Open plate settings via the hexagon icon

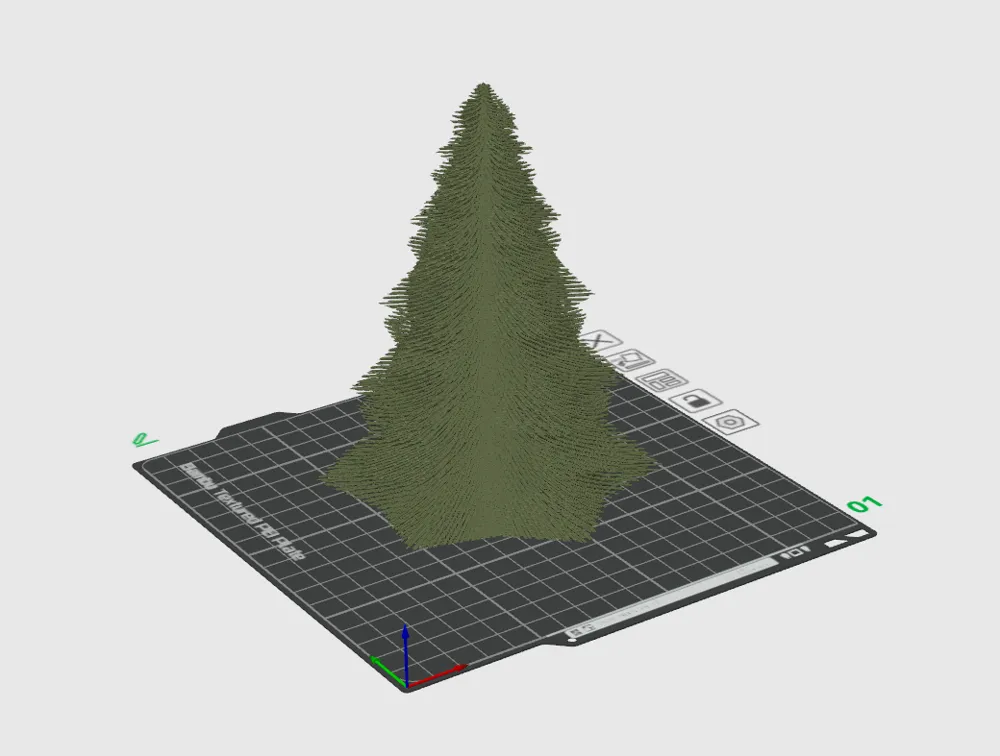click(x=731, y=422)
